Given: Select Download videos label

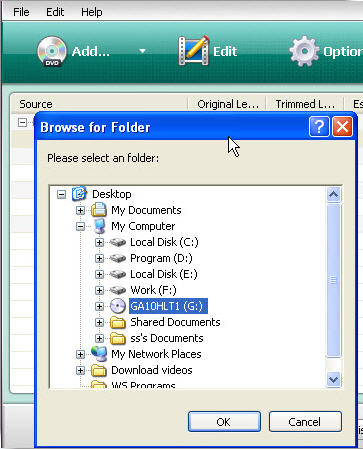Looking at the screenshot, I should click(x=152, y=370).
